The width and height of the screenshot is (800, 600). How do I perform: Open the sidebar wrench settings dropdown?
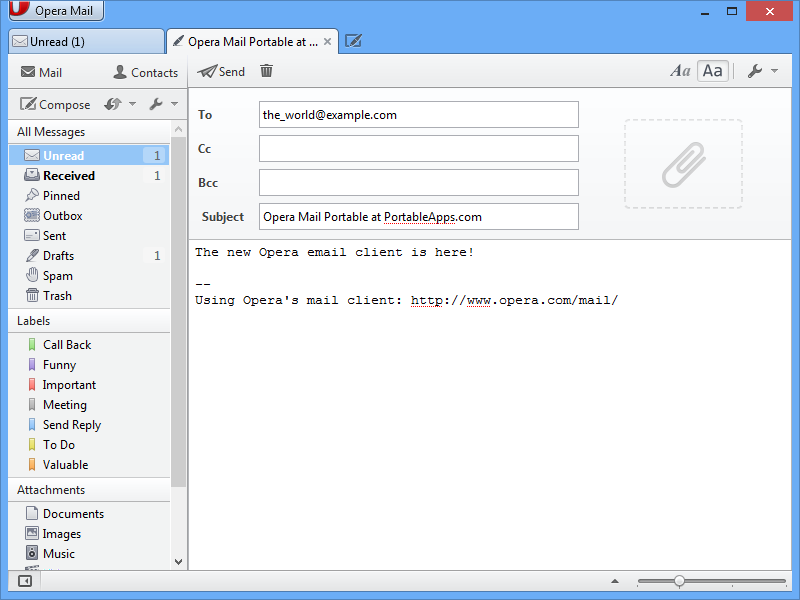[163, 104]
